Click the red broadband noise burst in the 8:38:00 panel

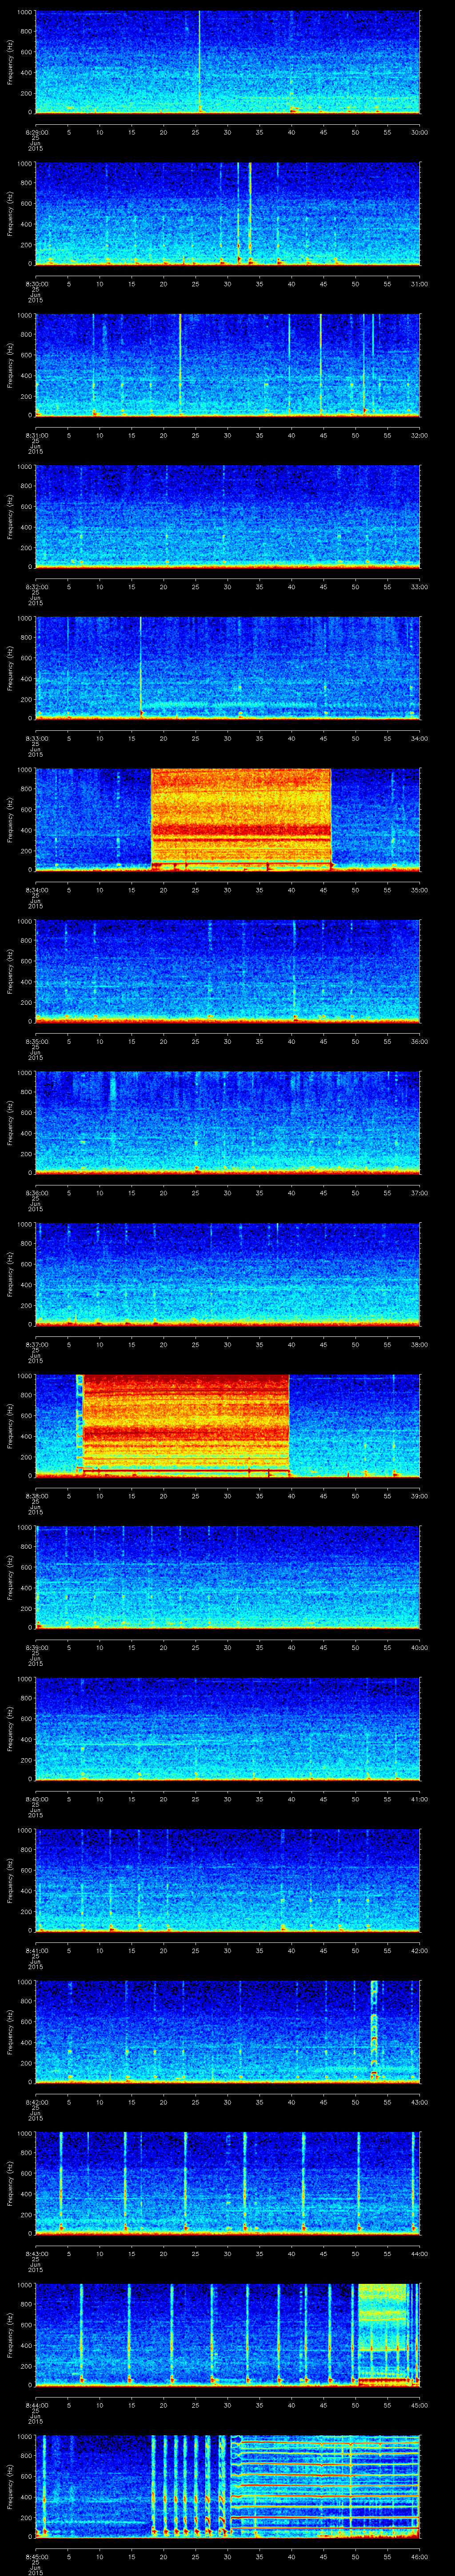pyautogui.click(x=186, y=1425)
